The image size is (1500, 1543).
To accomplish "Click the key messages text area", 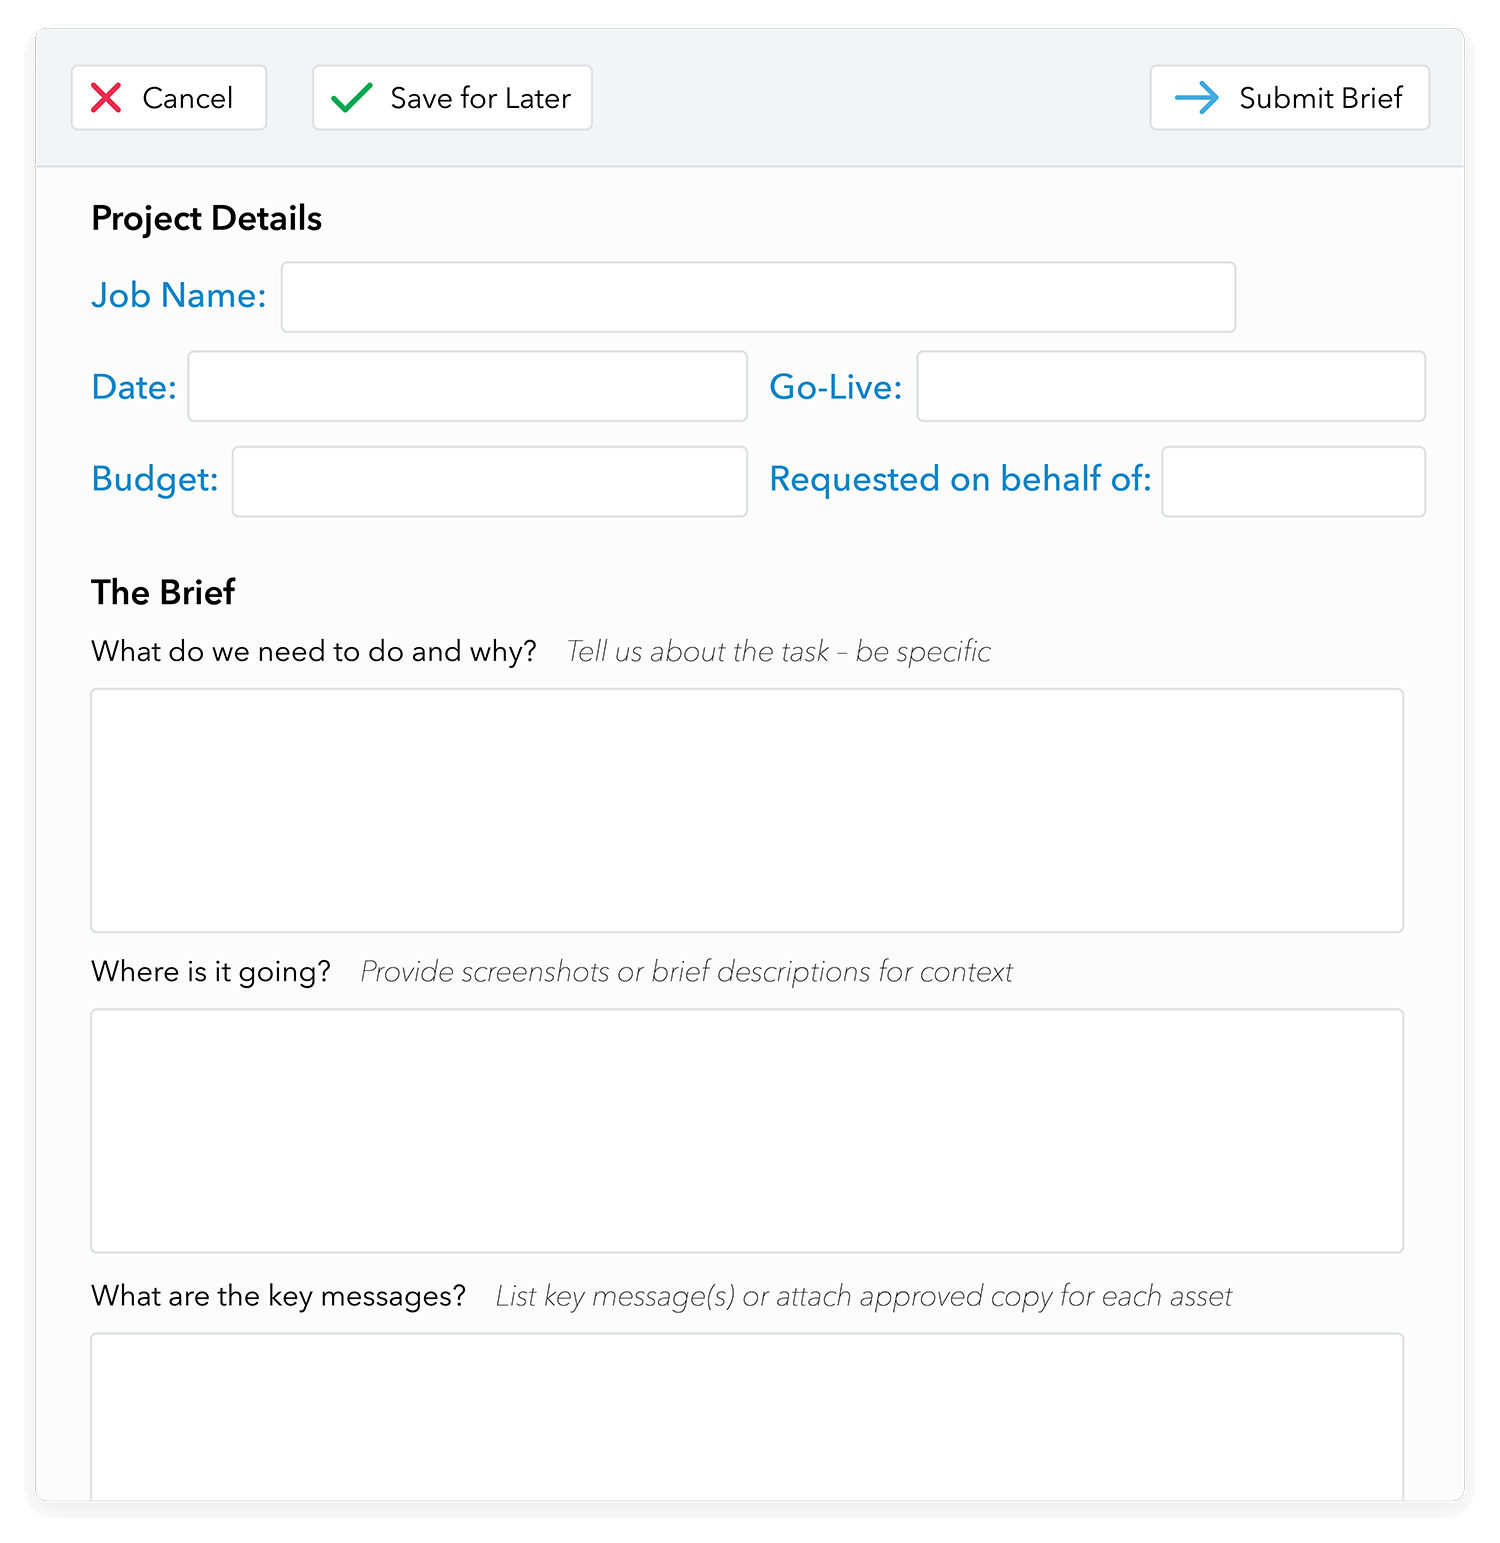I will 747,1417.
